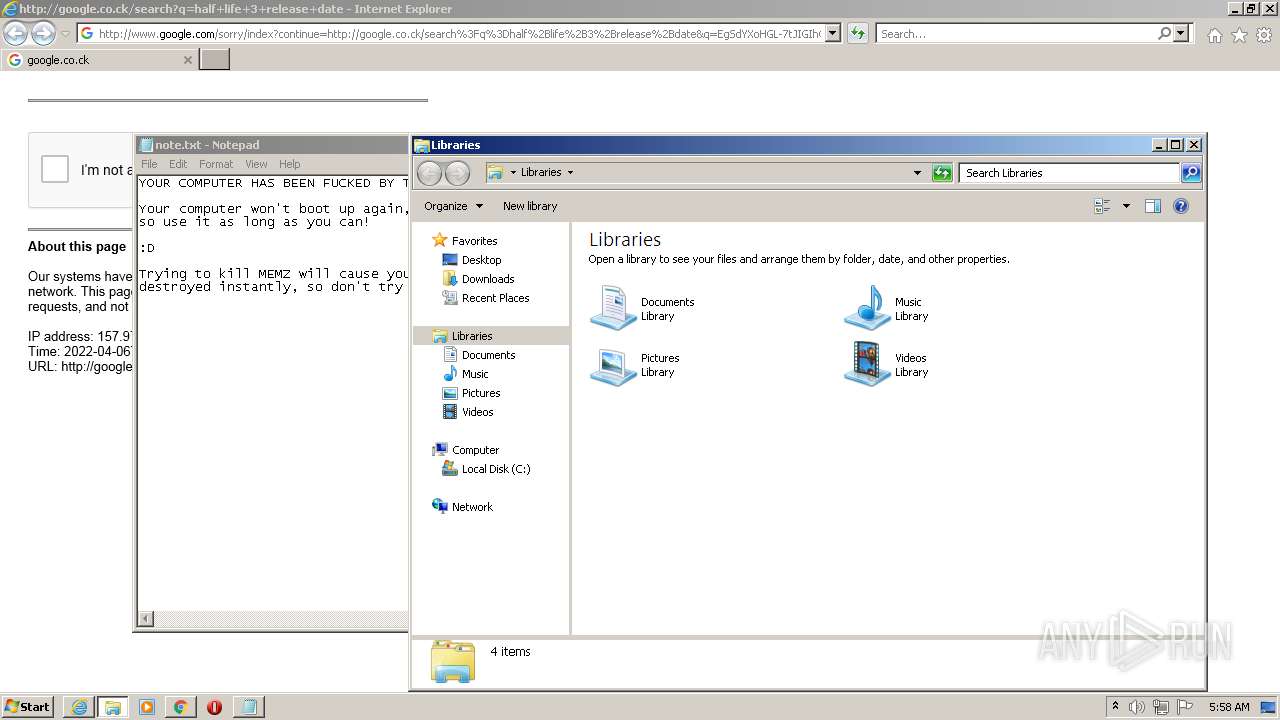This screenshot has width=1280, height=720.
Task: Select Local Disk (C:) in navigation pane
Action: 496,469
